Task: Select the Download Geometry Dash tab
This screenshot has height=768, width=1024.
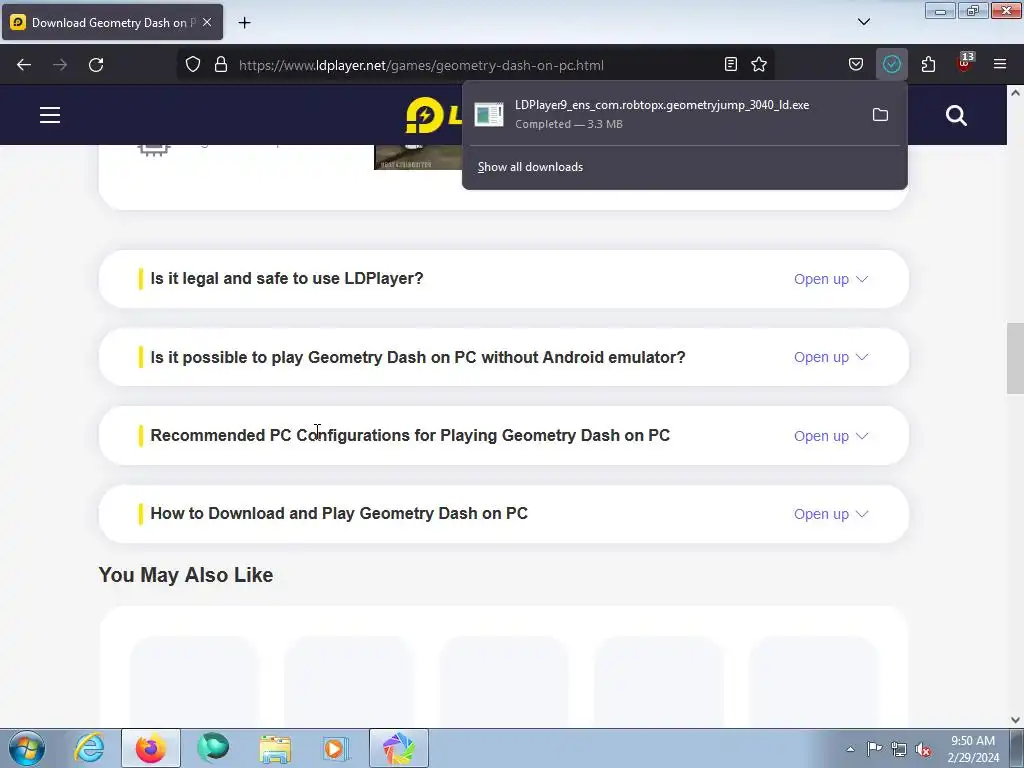Action: click(112, 22)
